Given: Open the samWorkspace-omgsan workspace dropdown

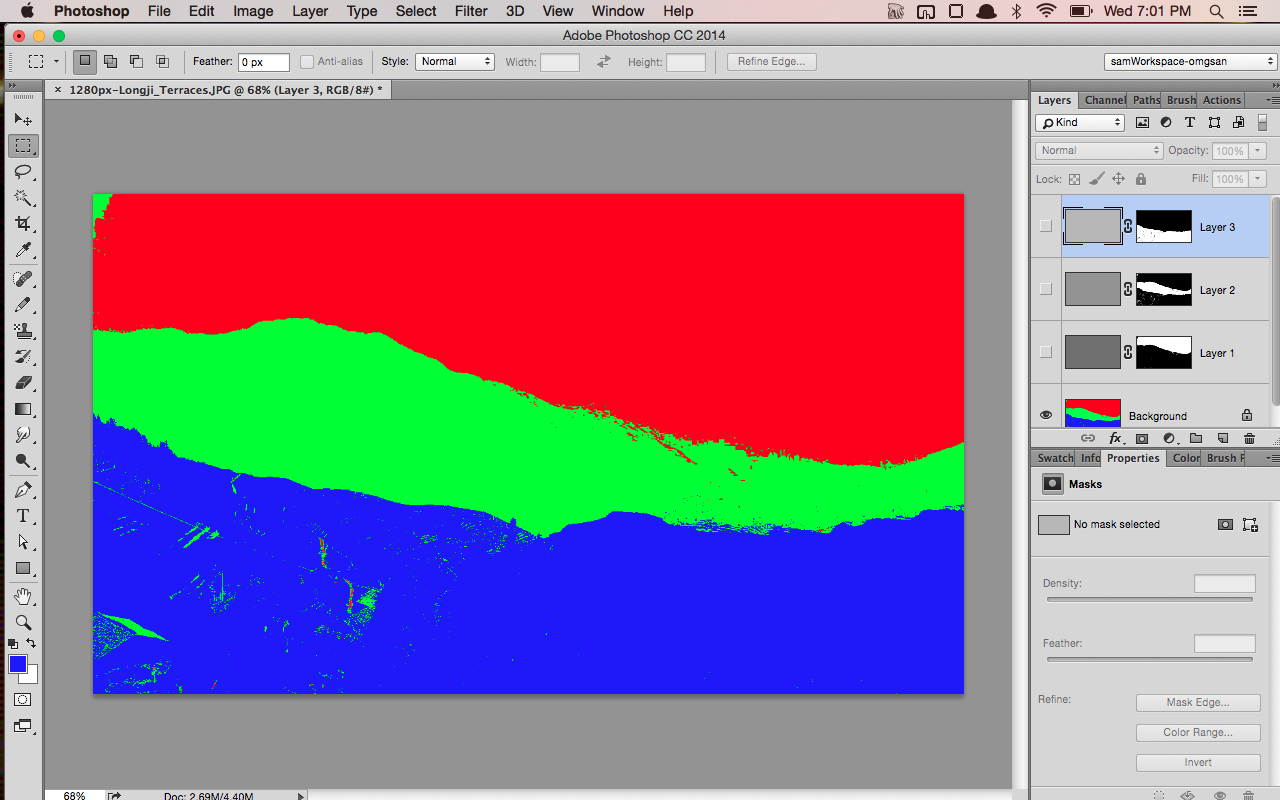Looking at the screenshot, I should click(x=1191, y=62).
